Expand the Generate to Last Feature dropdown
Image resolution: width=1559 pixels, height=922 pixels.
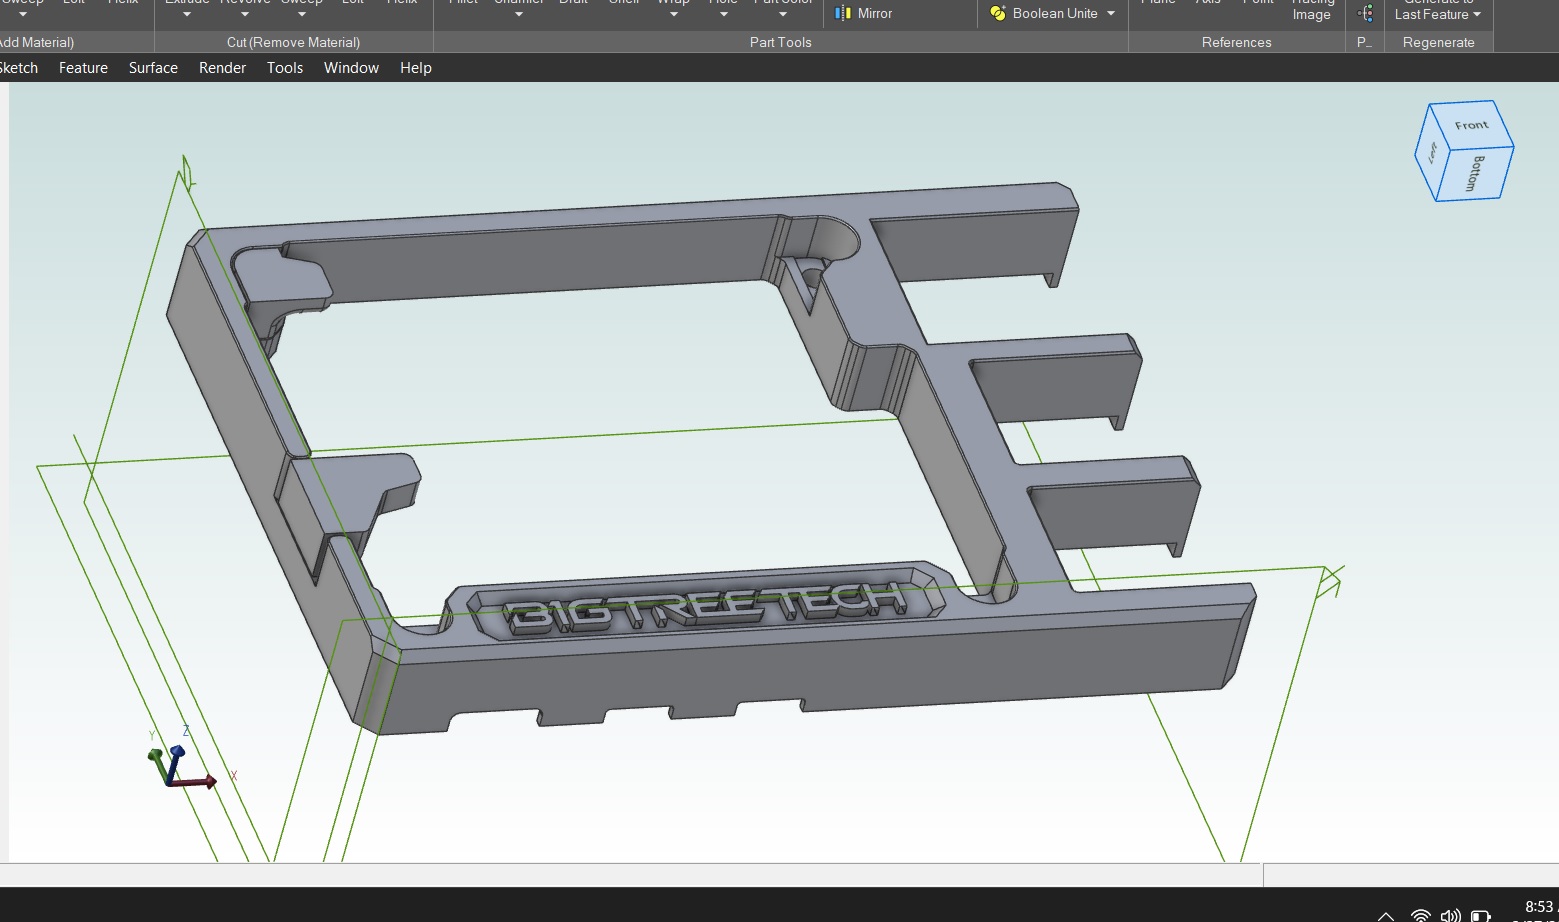tap(1476, 15)
